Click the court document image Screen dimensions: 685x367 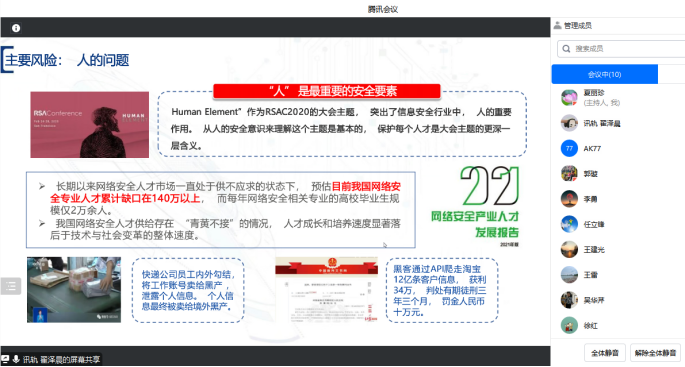point(326,290)
